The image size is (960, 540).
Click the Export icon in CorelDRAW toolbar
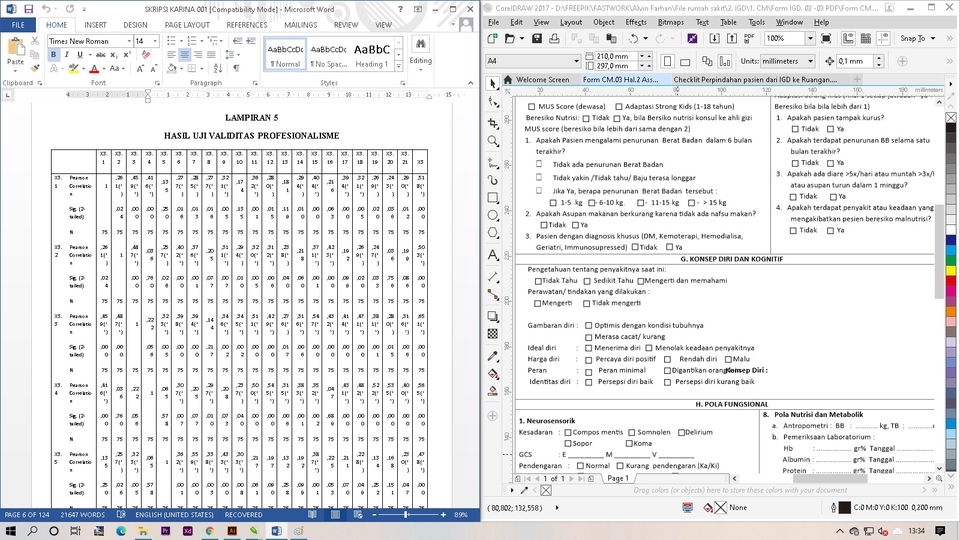click(x=732, y=39)
